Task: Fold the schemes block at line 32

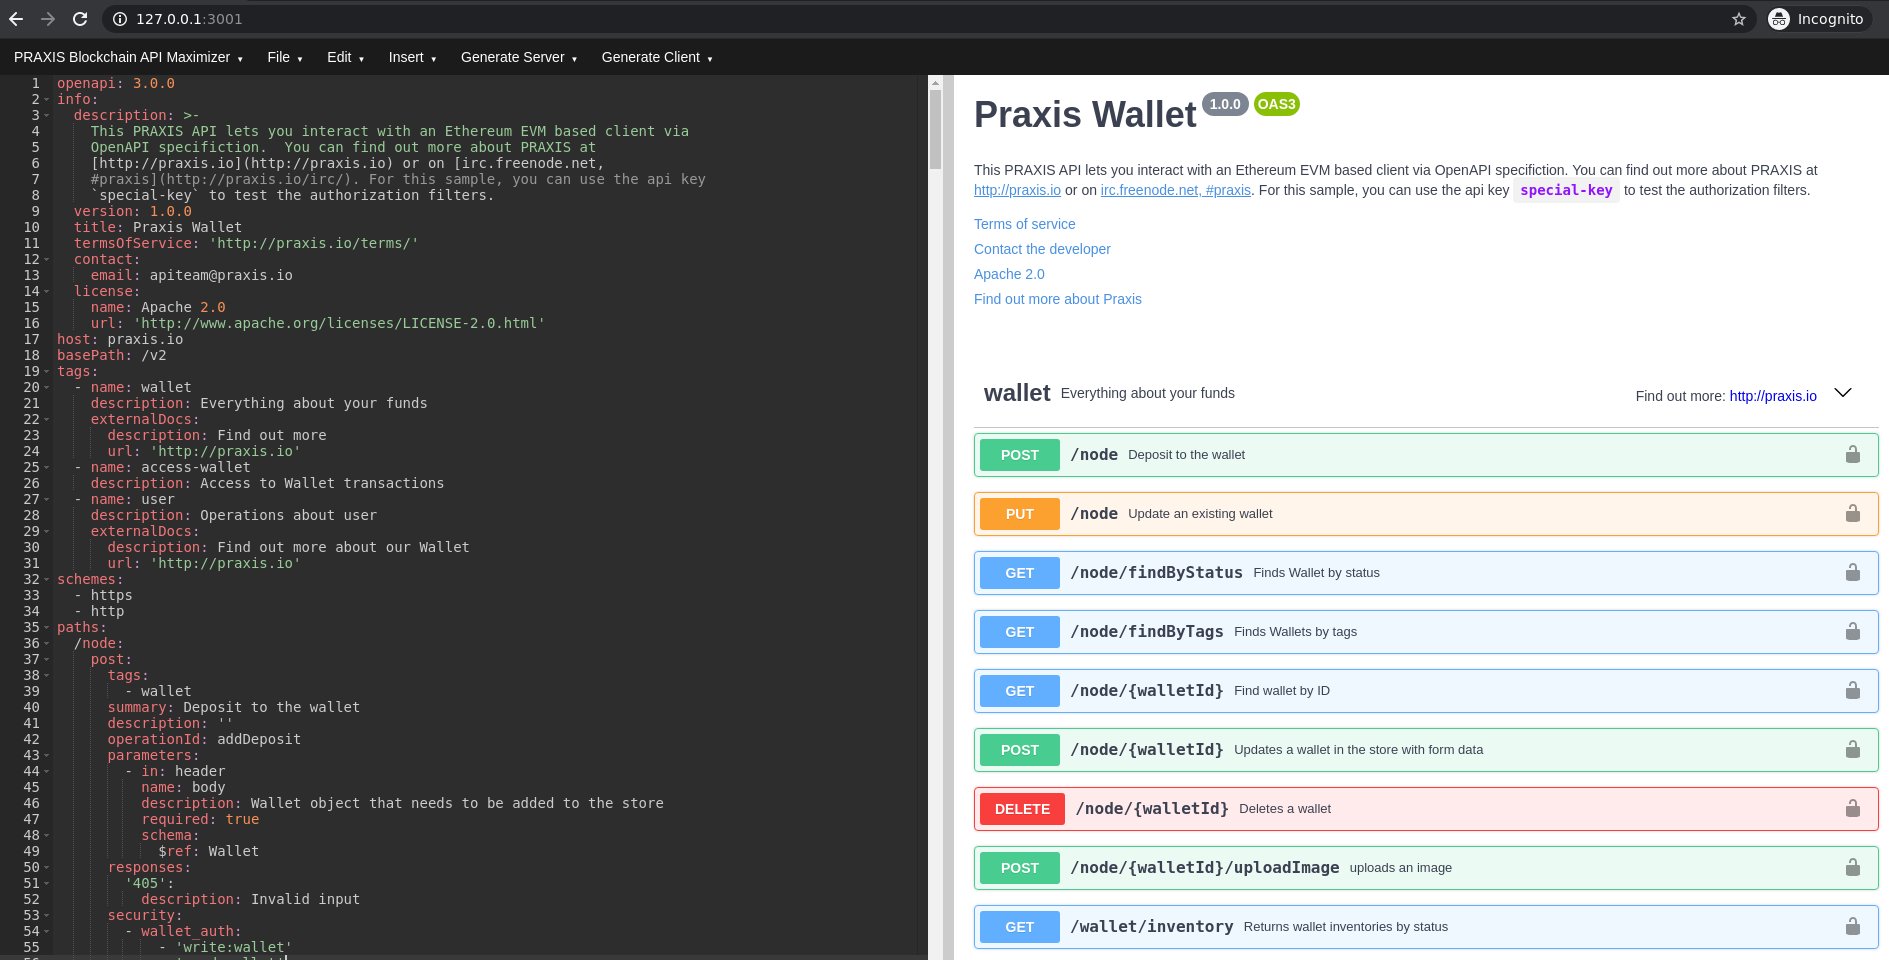Action: click(x=47, y=579)
